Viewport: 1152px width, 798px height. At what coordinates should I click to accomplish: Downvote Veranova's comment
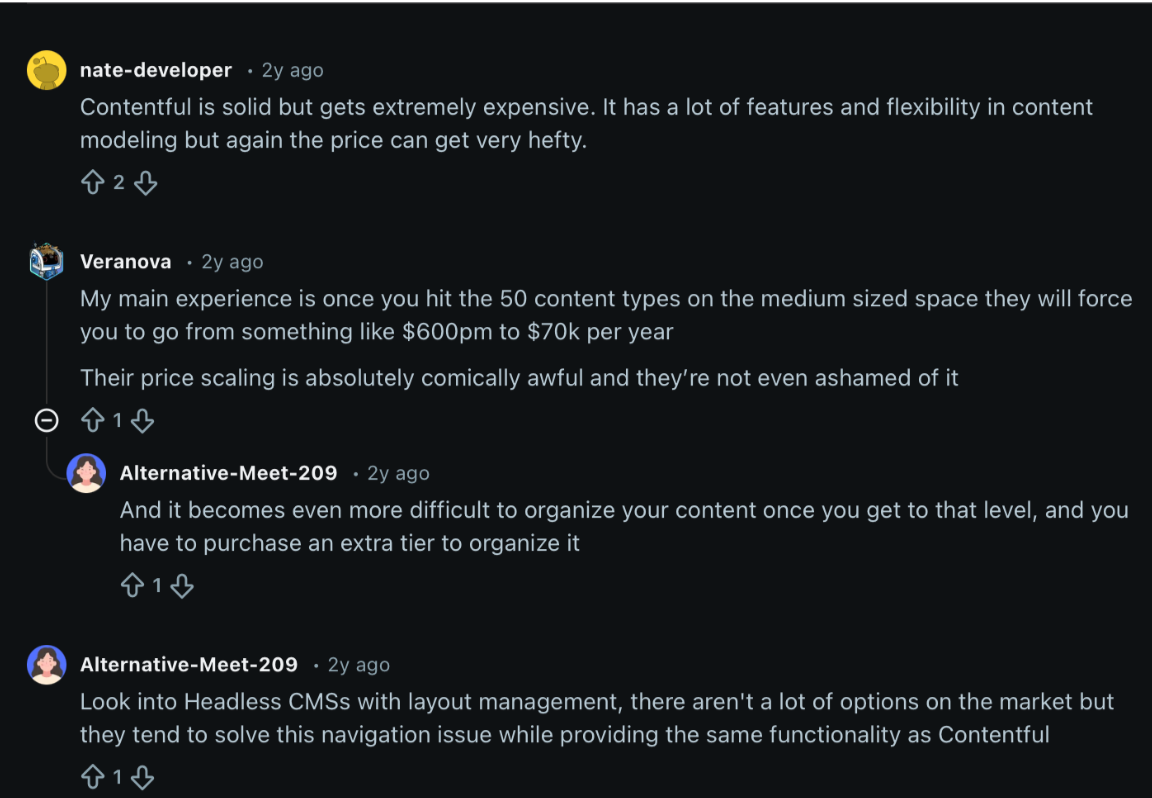coord(143,421)
